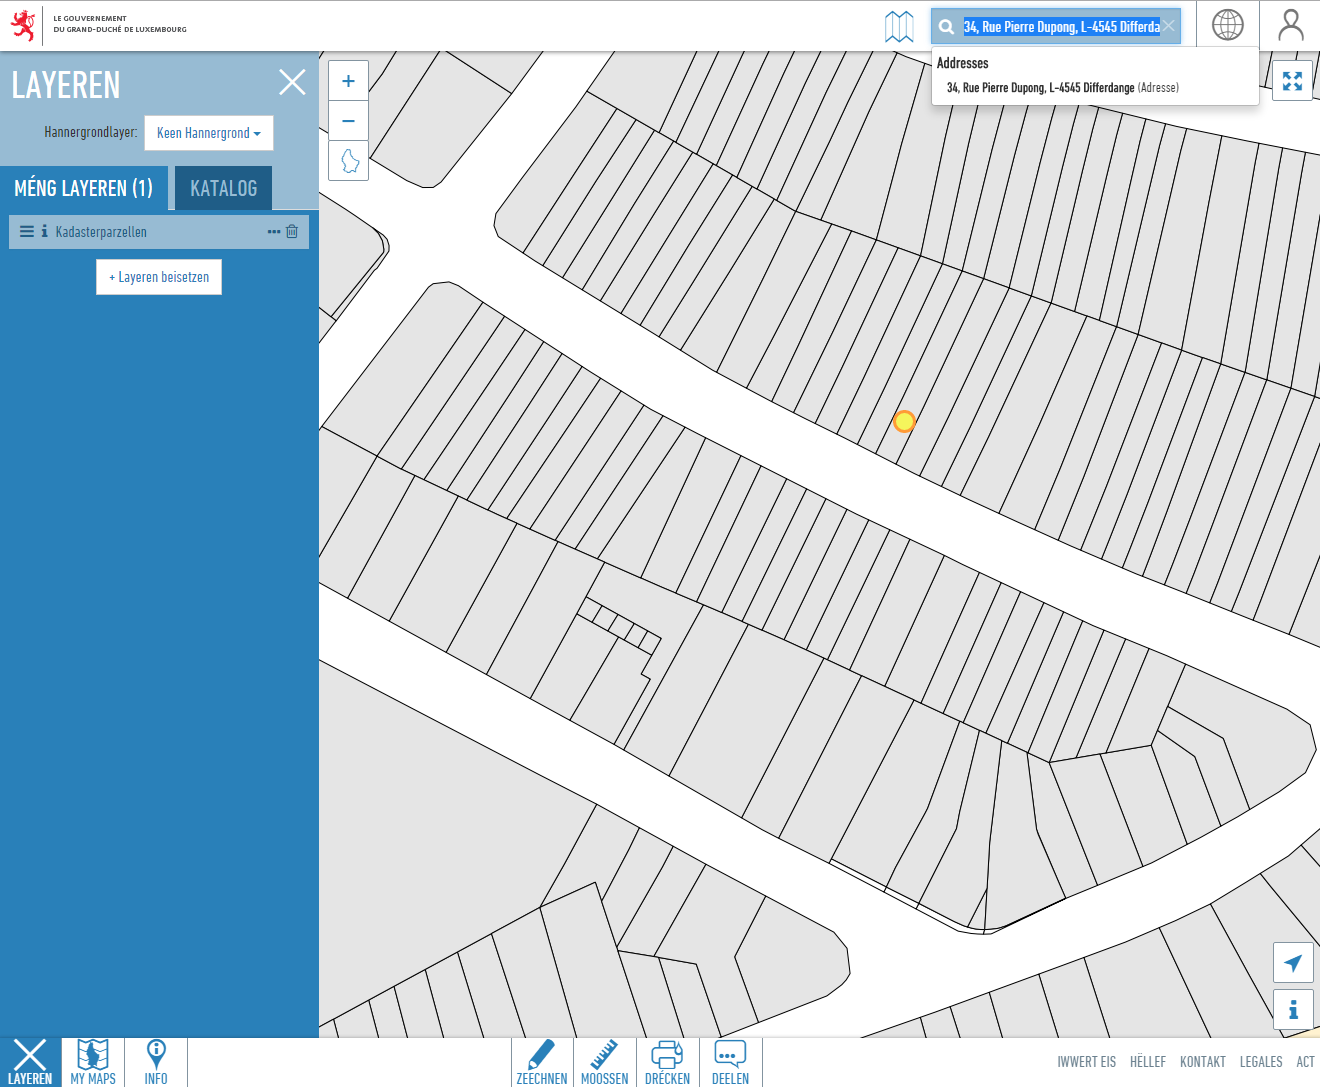Open the Keen Hannergrond background dropdown
Image resolution: width=1320 pixels, height=1087 pixels.
pos(208,132)
